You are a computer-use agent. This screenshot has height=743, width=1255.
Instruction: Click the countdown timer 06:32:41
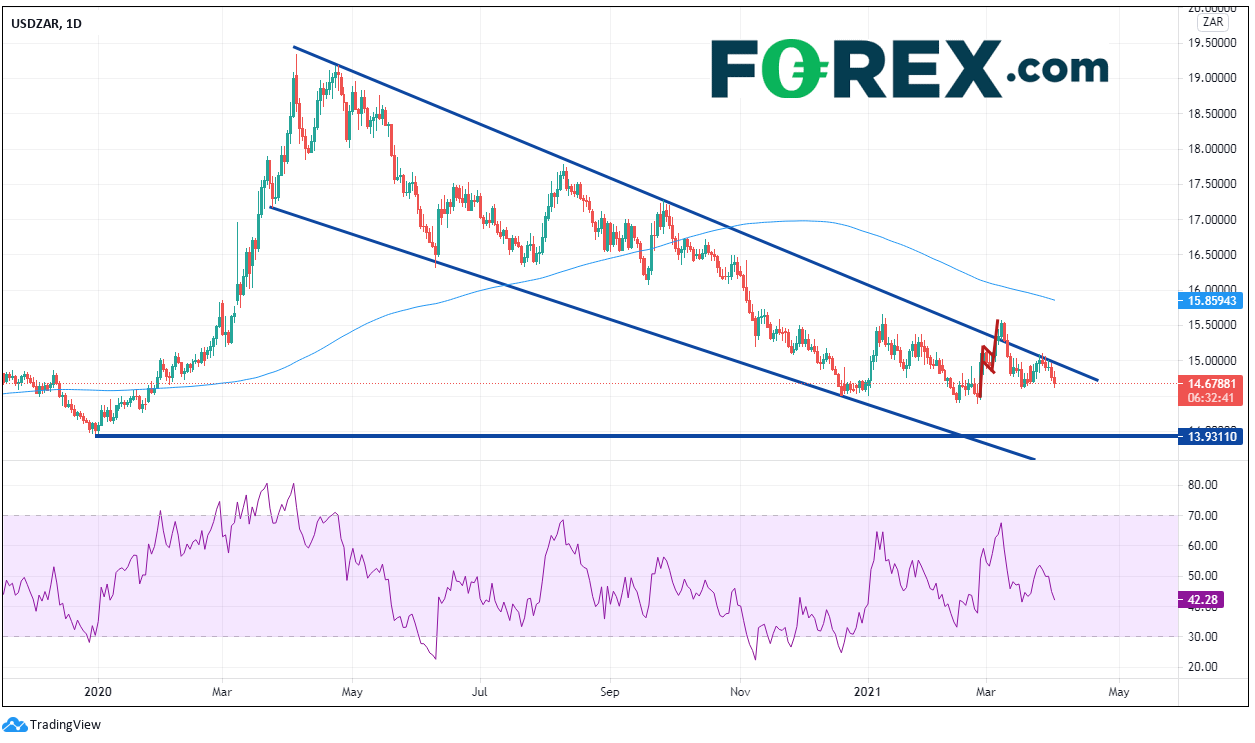1213,396
